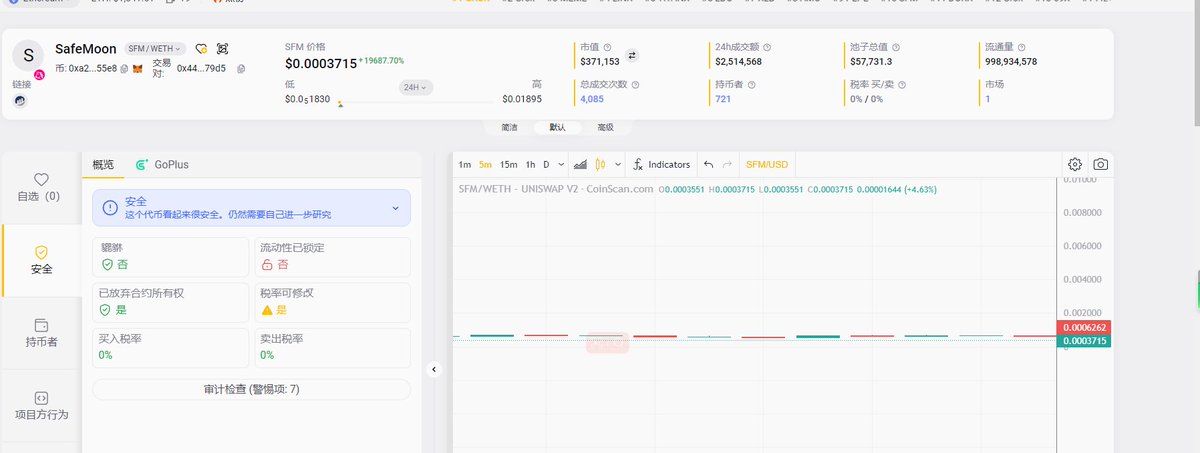Click market count 1
The height and width of the screenshot is (453, 1200).
coord(988,99)
